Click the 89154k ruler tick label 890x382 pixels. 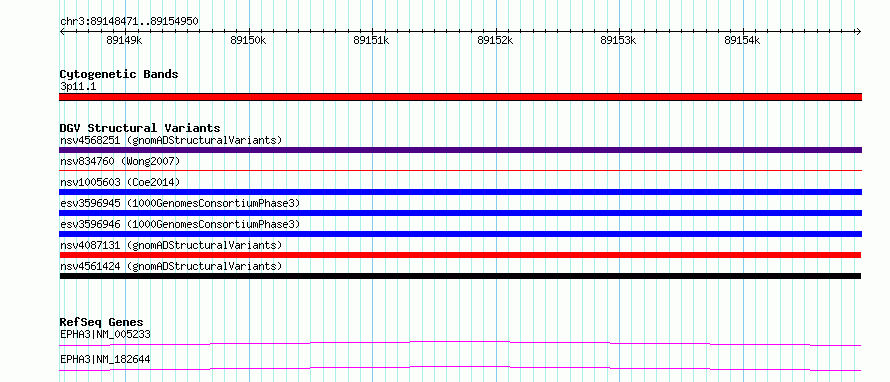[742, 41]
